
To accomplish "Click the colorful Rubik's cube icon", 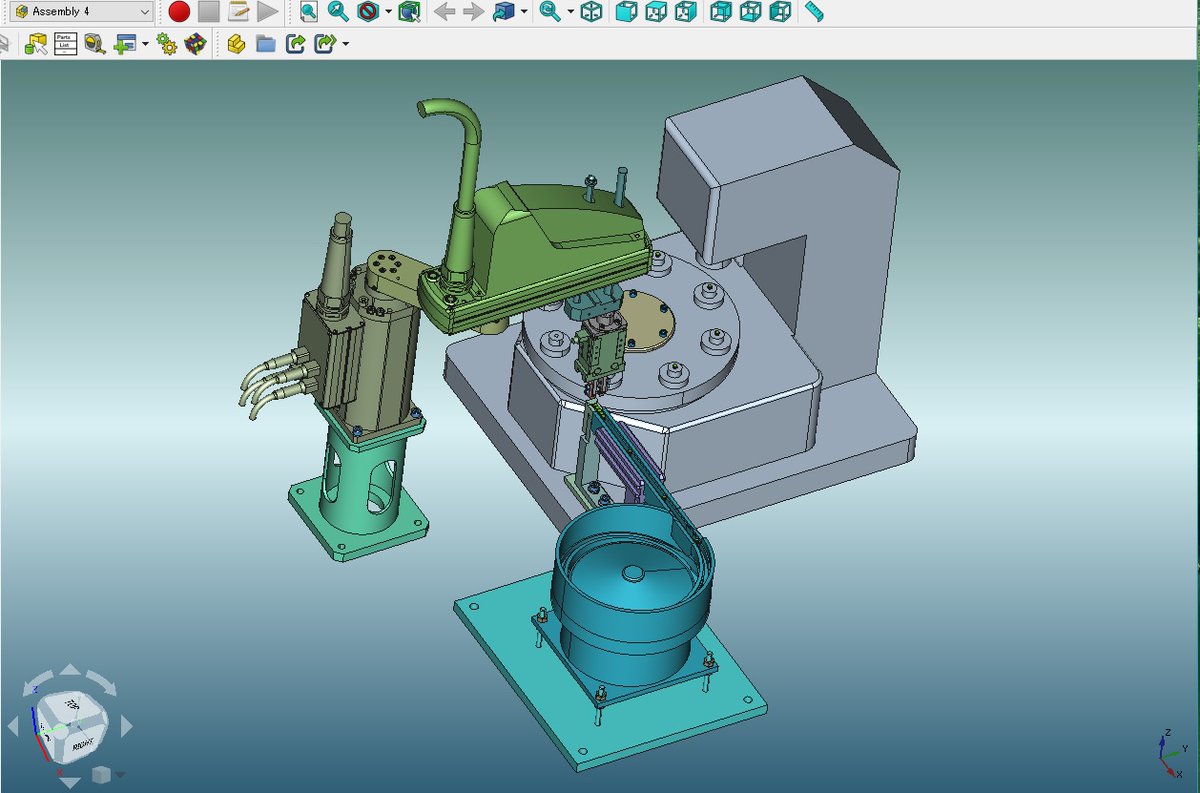I will click(196, 44).
